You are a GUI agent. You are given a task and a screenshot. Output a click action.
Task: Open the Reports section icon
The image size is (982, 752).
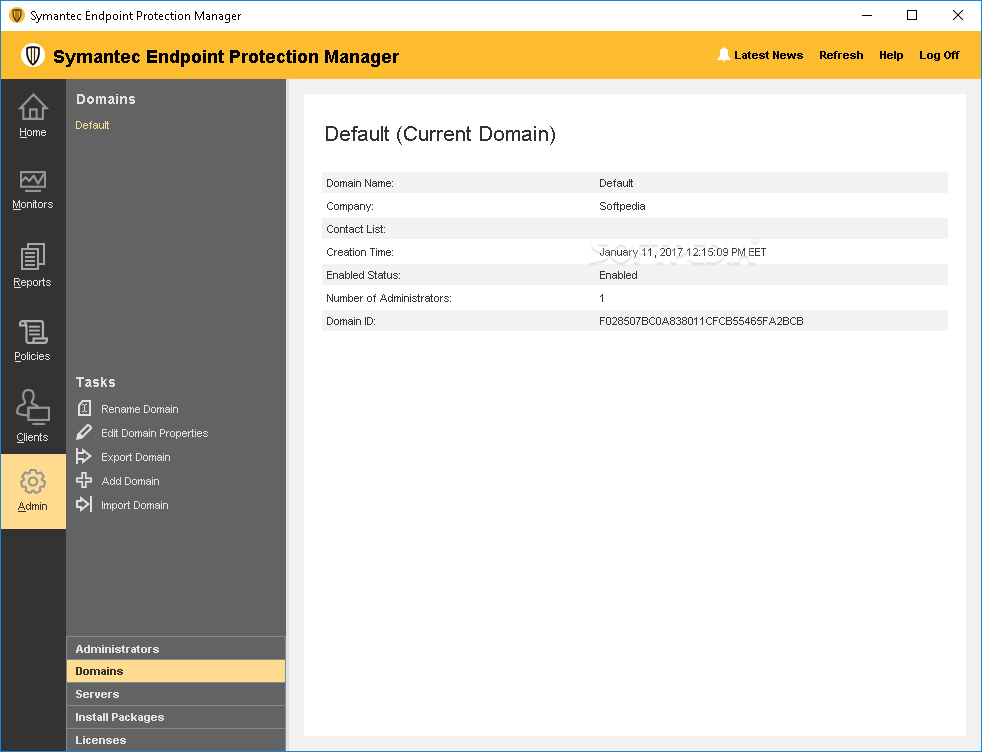pos(33,257)
